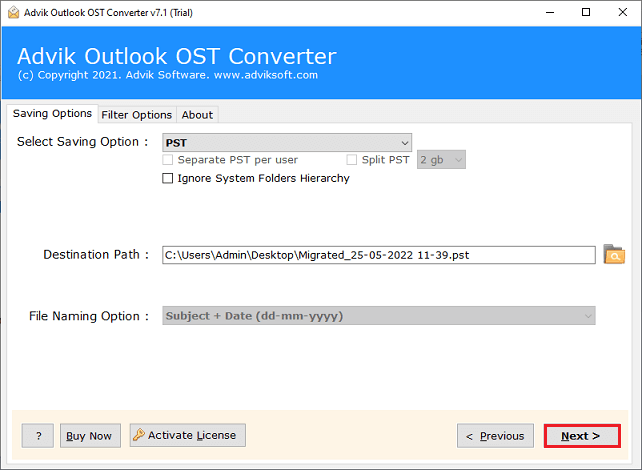
Task: Click the Destination Path input field
Action: (379, 255)
